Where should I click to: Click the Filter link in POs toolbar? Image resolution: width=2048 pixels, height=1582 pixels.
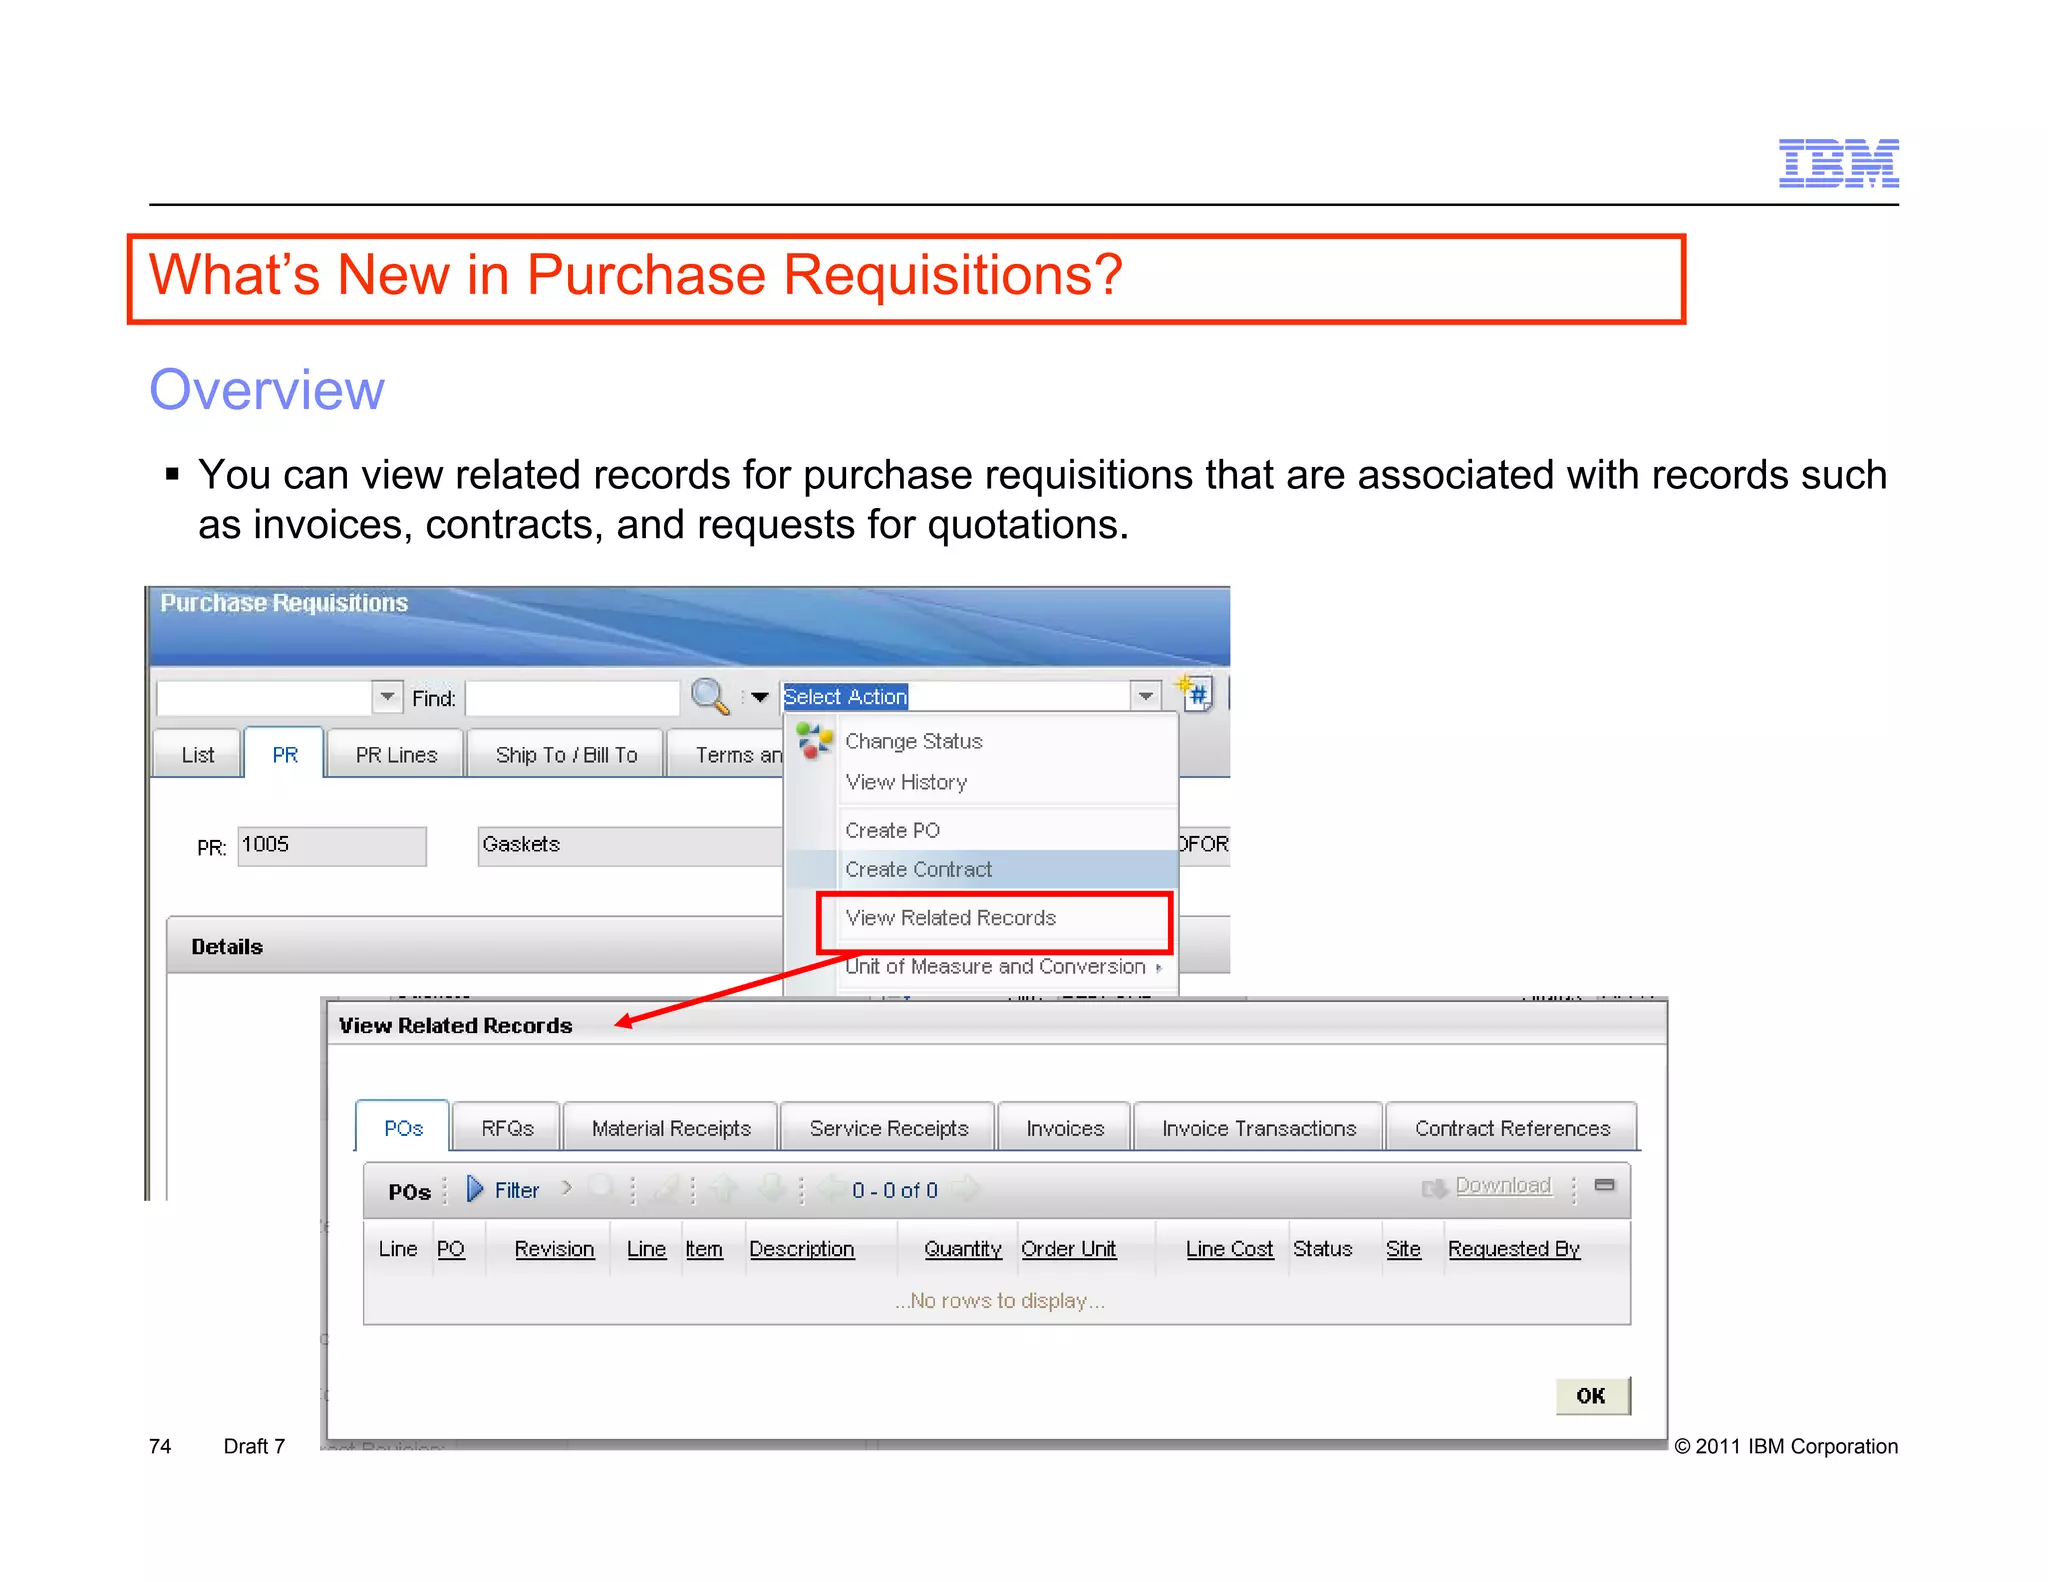[516, 1190]
